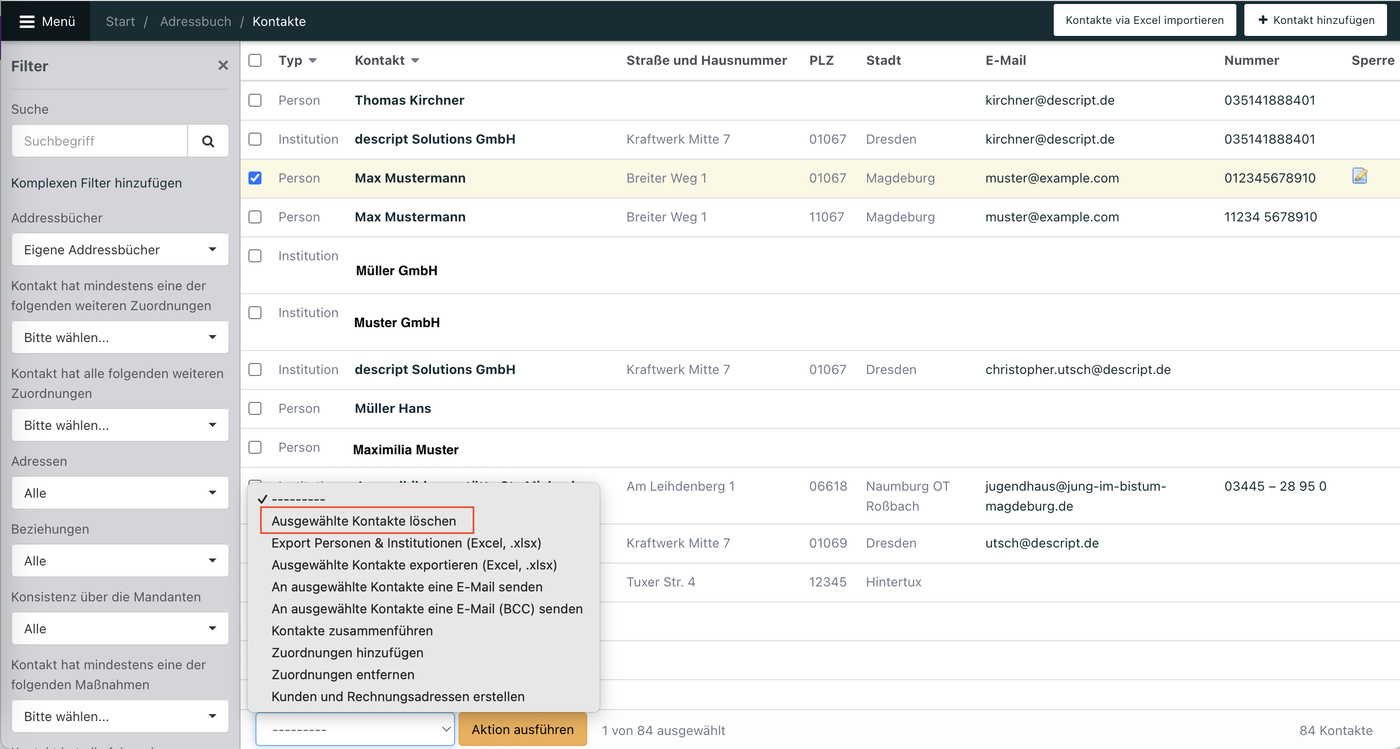The width and height of the screenshot is (1400, 749).
Task: Check the Thomas Kirchner row checkbox
Action: [x=255, y=100]
